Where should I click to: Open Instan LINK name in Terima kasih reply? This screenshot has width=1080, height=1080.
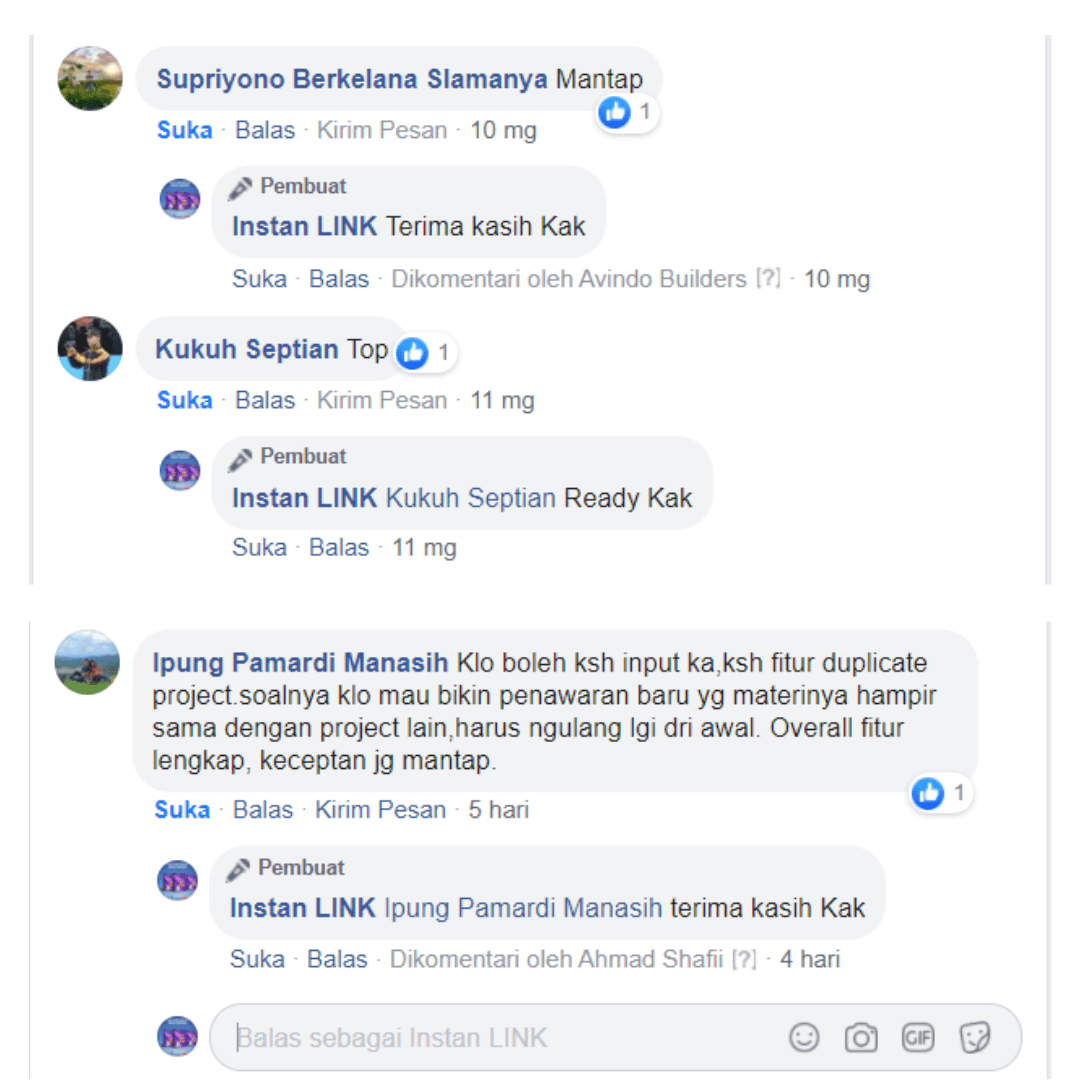pos(304,227)
